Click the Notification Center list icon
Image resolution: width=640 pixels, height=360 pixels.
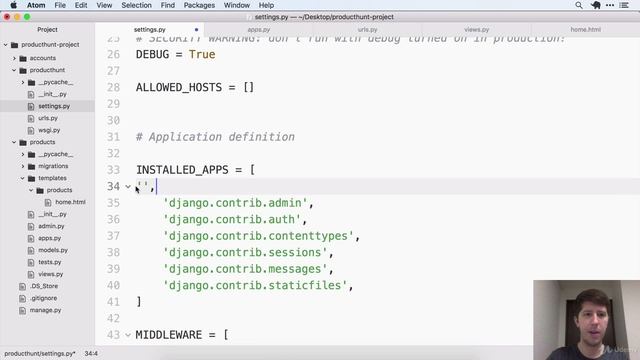tap(624, 5)
